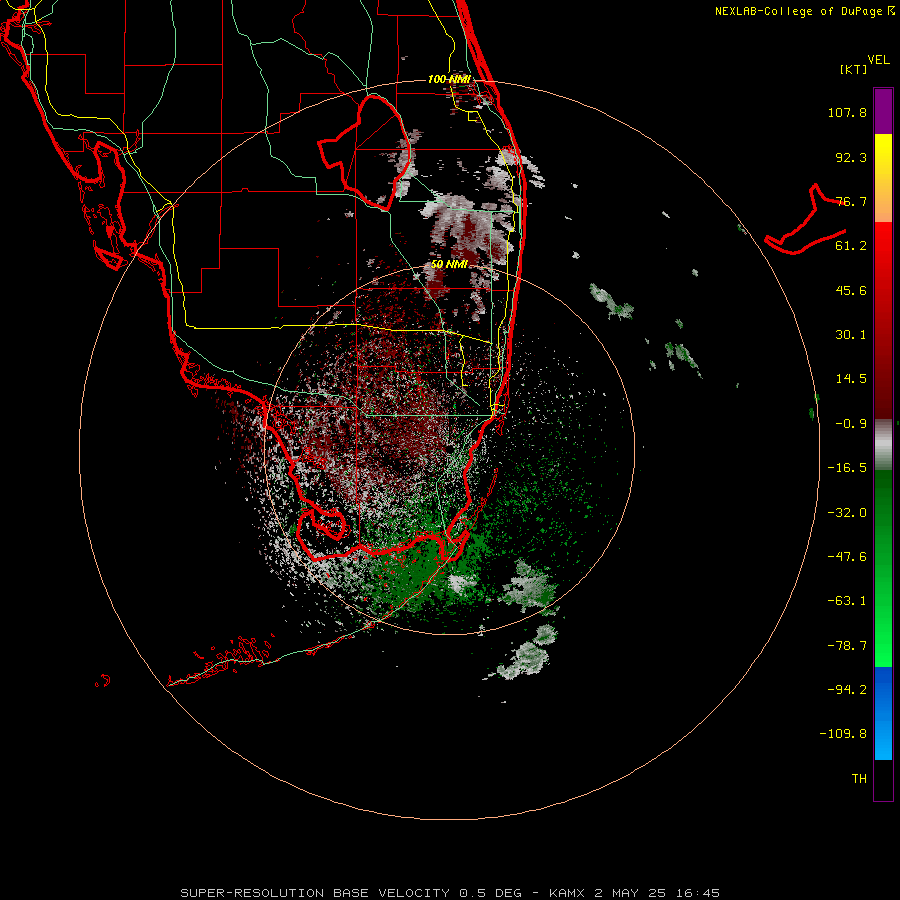This screenshot has height=900, width=900.
Task: Click the 2 MAY 25 16:45 timestamp
Action: 657,893
